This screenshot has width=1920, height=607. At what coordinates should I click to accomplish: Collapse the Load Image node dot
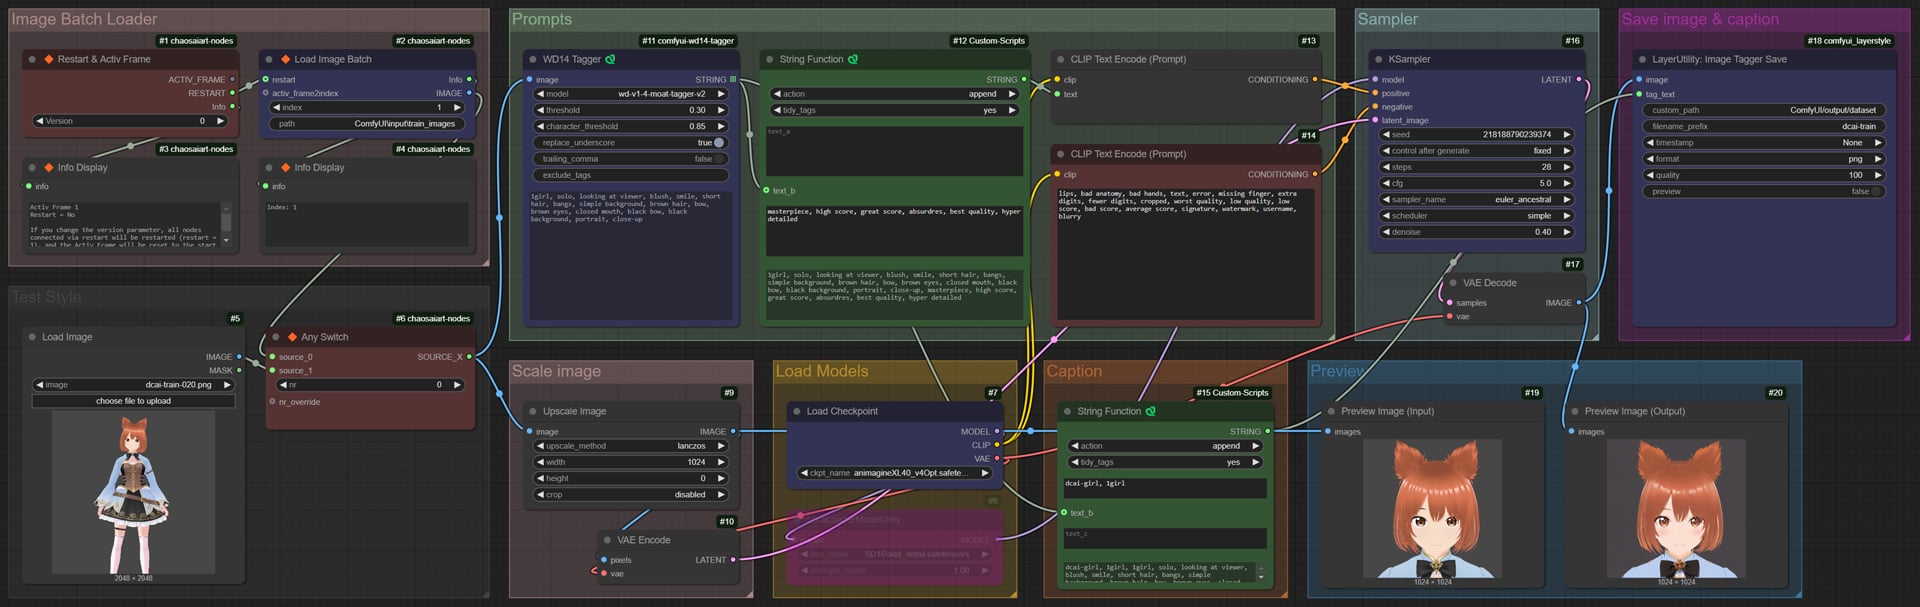(x=32, y=337)
